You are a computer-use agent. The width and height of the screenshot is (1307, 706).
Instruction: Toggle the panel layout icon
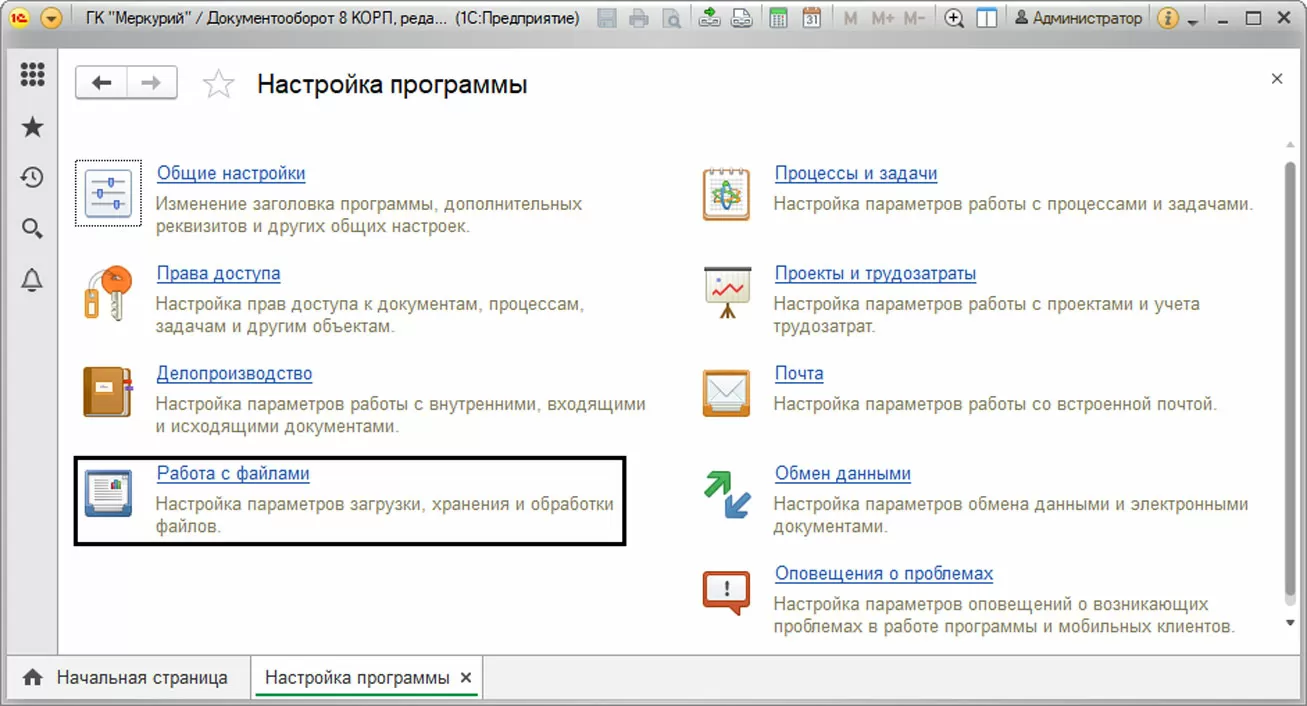tap(987, 18)
